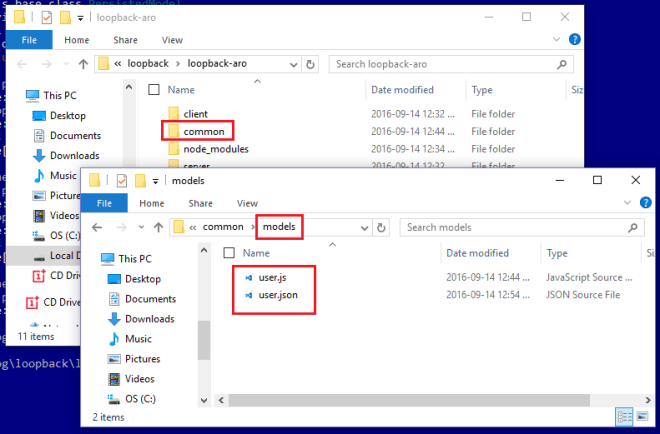Toggle select-all checkbox in models window
This screenshot has height=434, width=660.
229,253
